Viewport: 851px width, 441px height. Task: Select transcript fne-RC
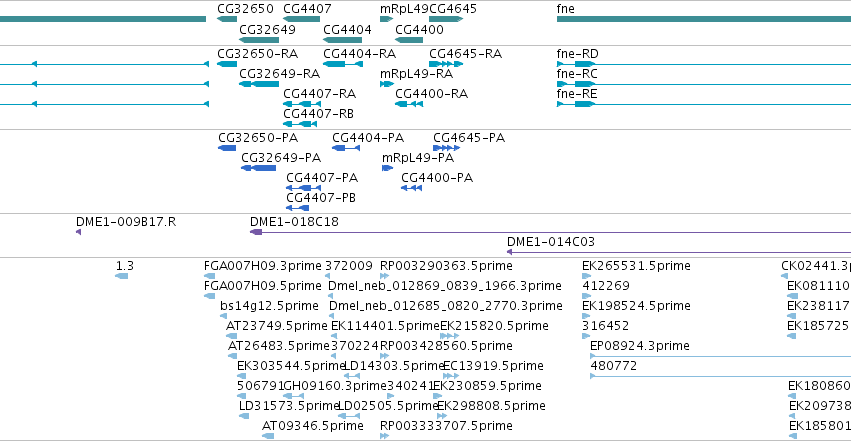click(577, 74)
